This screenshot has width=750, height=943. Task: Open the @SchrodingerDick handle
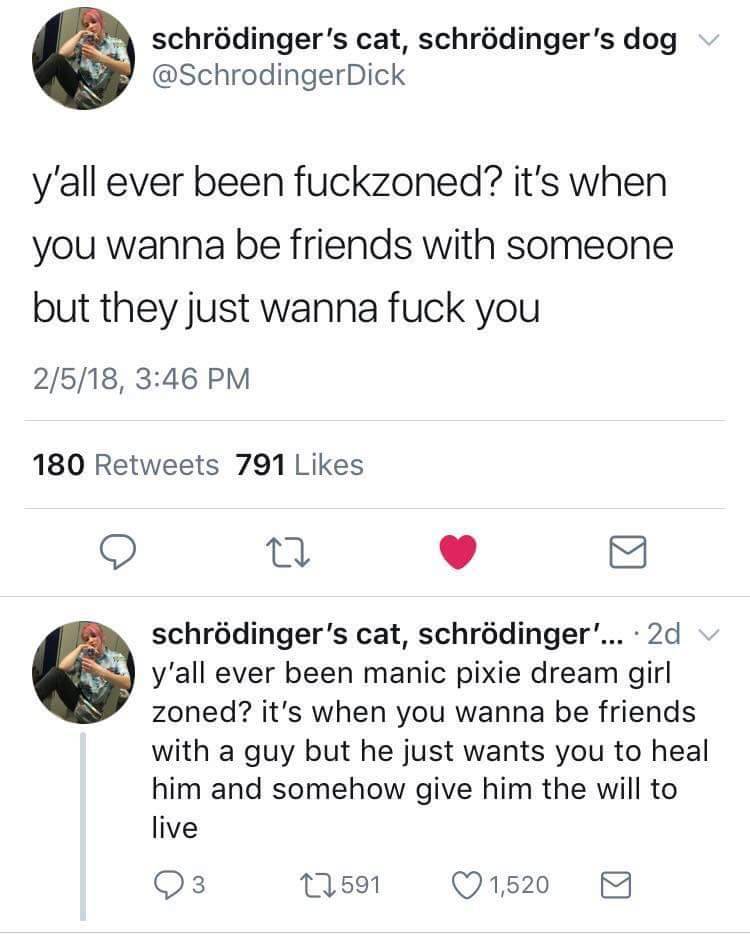(x=279, y=76)
